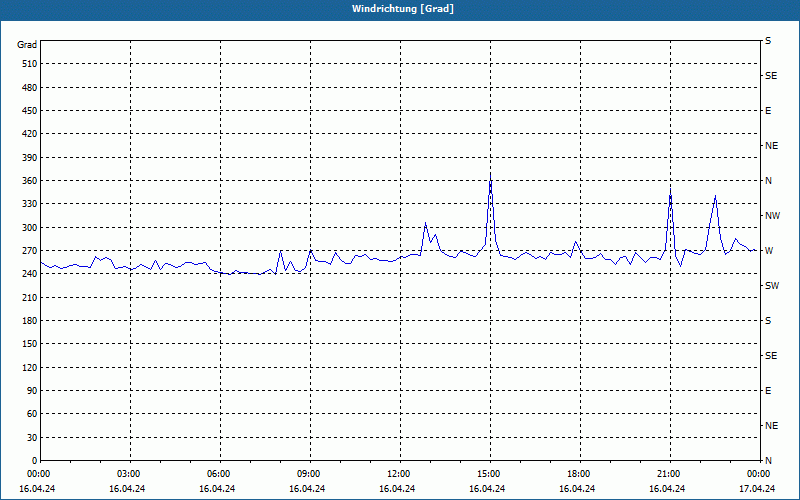Select the 18:00 time axis label
The image size is (800, 500).
(579, 474)
